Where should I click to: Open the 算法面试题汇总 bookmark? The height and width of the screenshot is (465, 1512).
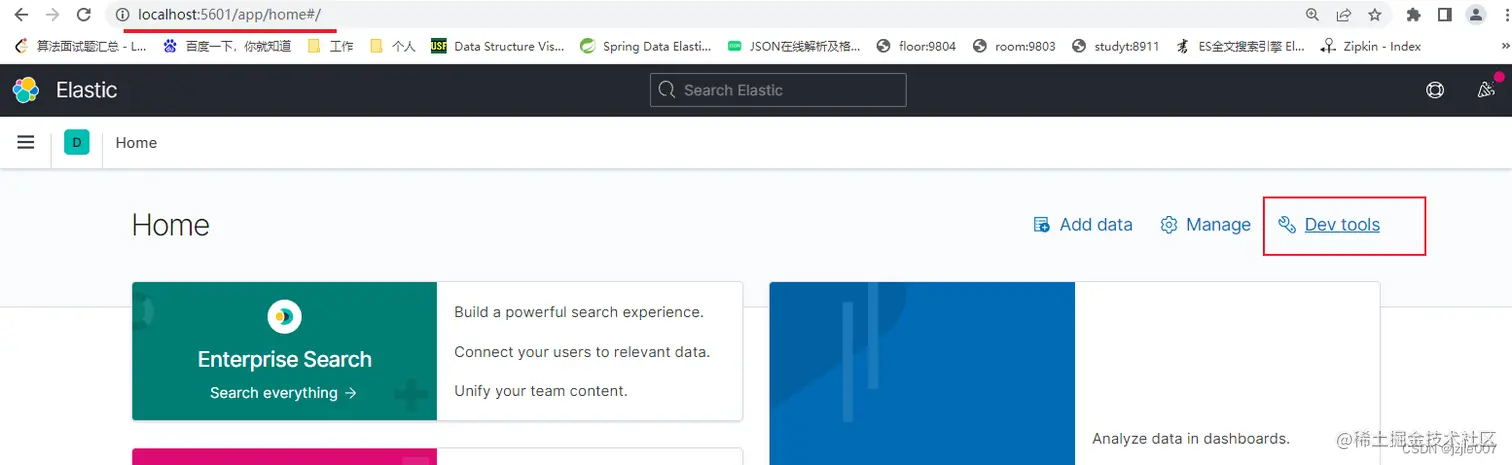pos(80,46)
